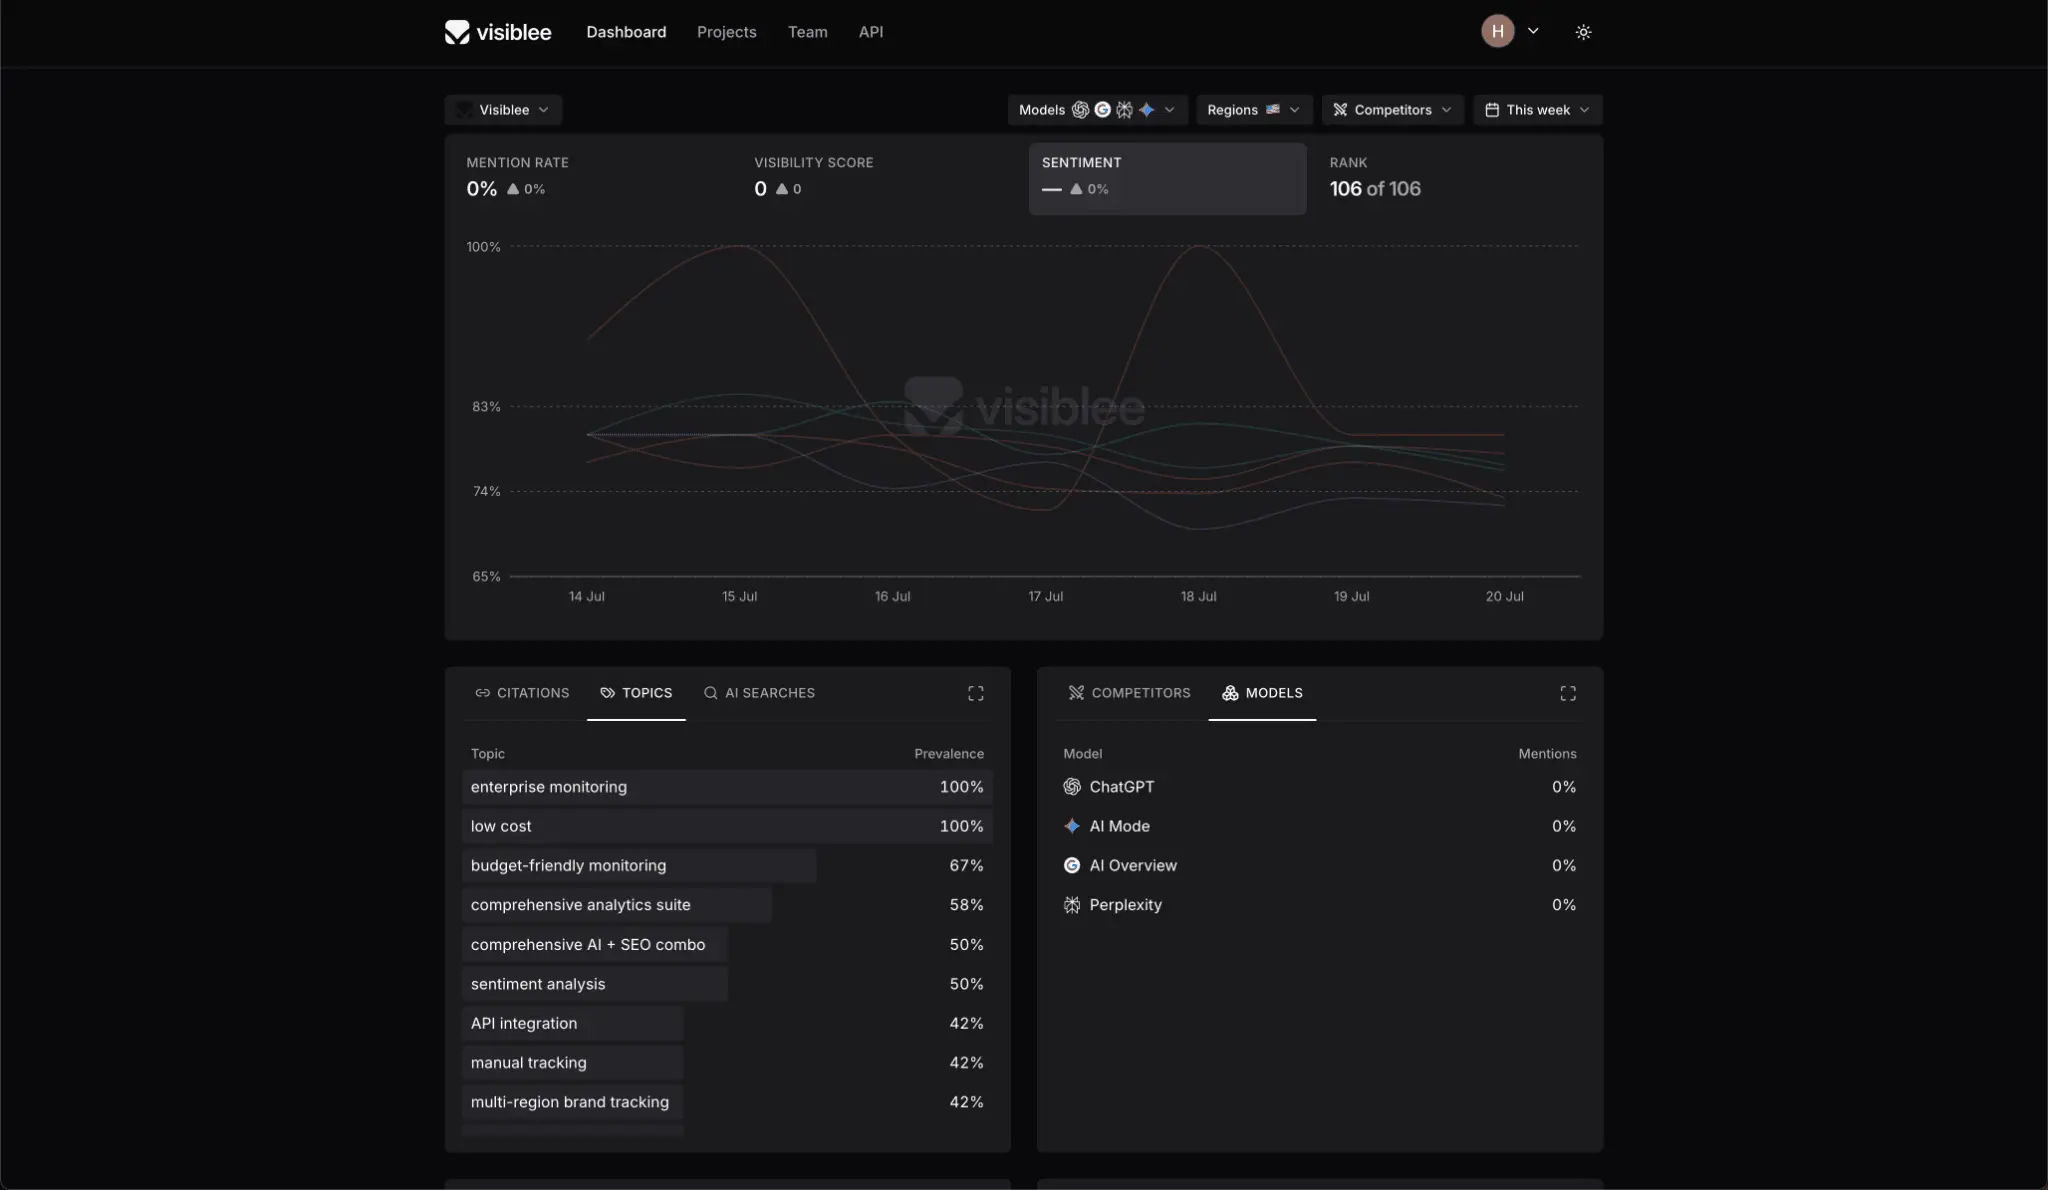Click the multi-region brand tracking topic

727,1102
